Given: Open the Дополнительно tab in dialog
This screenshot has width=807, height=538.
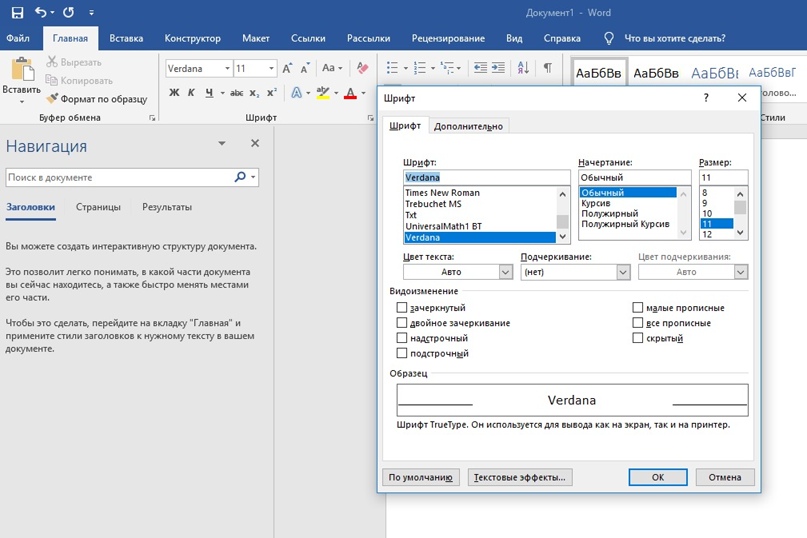Looking at the screenshot, I should [468, 126].
